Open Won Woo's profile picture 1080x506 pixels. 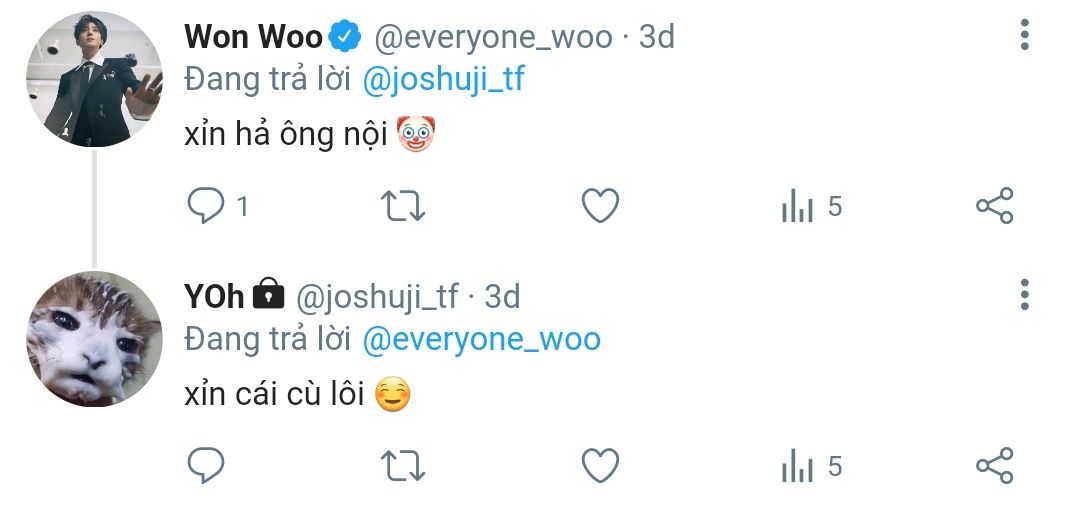pyautogui.click(x=94, y=78)
